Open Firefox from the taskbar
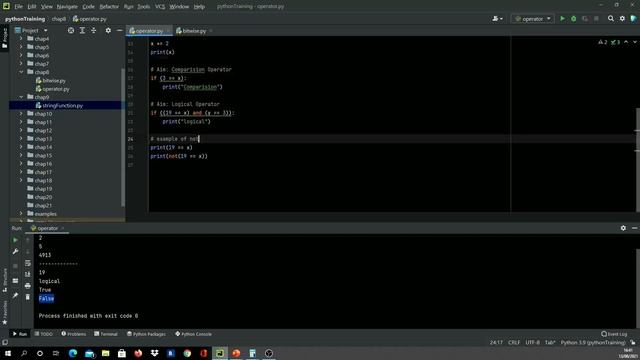This screenshot has width=640, height=360. pos(138,353)
